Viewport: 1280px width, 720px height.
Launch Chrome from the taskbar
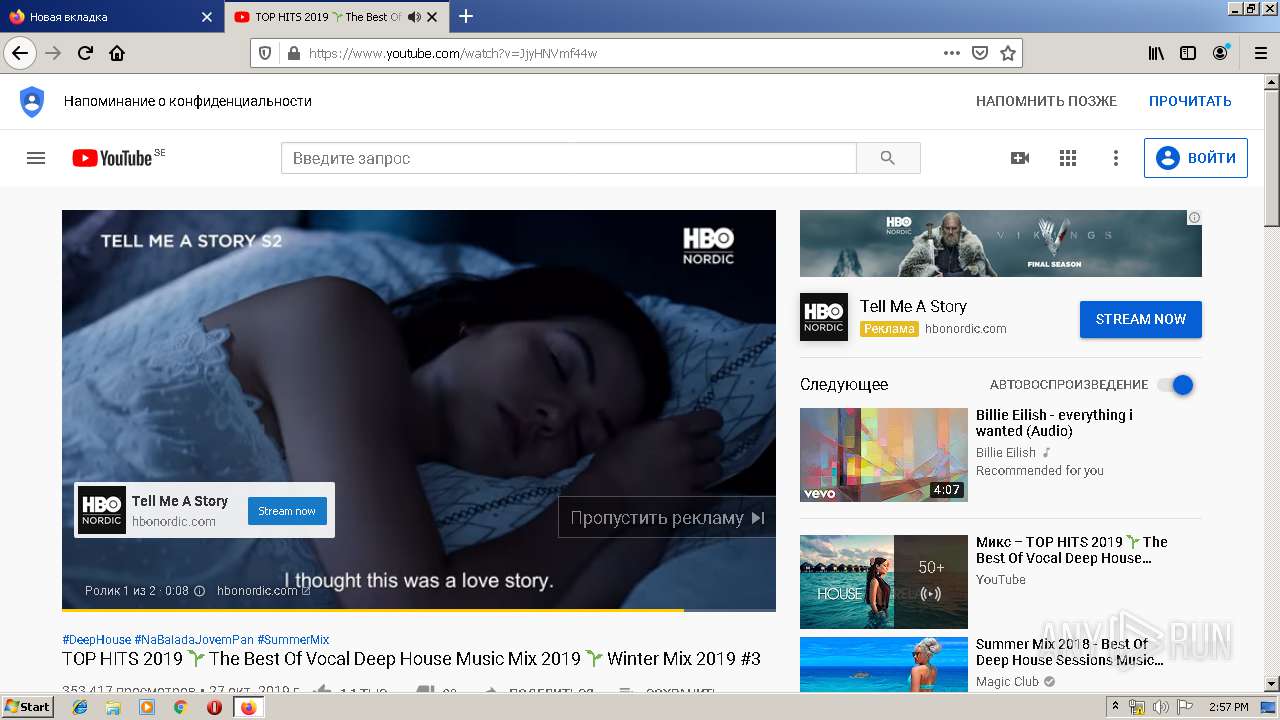(x=180, y=707)
